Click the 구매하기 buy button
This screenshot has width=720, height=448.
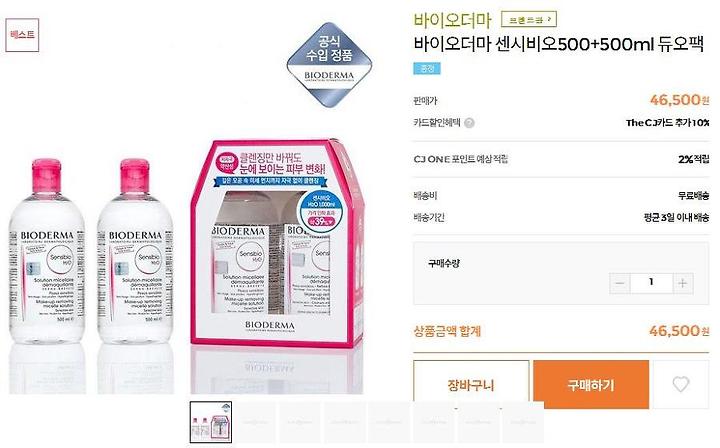591,385
